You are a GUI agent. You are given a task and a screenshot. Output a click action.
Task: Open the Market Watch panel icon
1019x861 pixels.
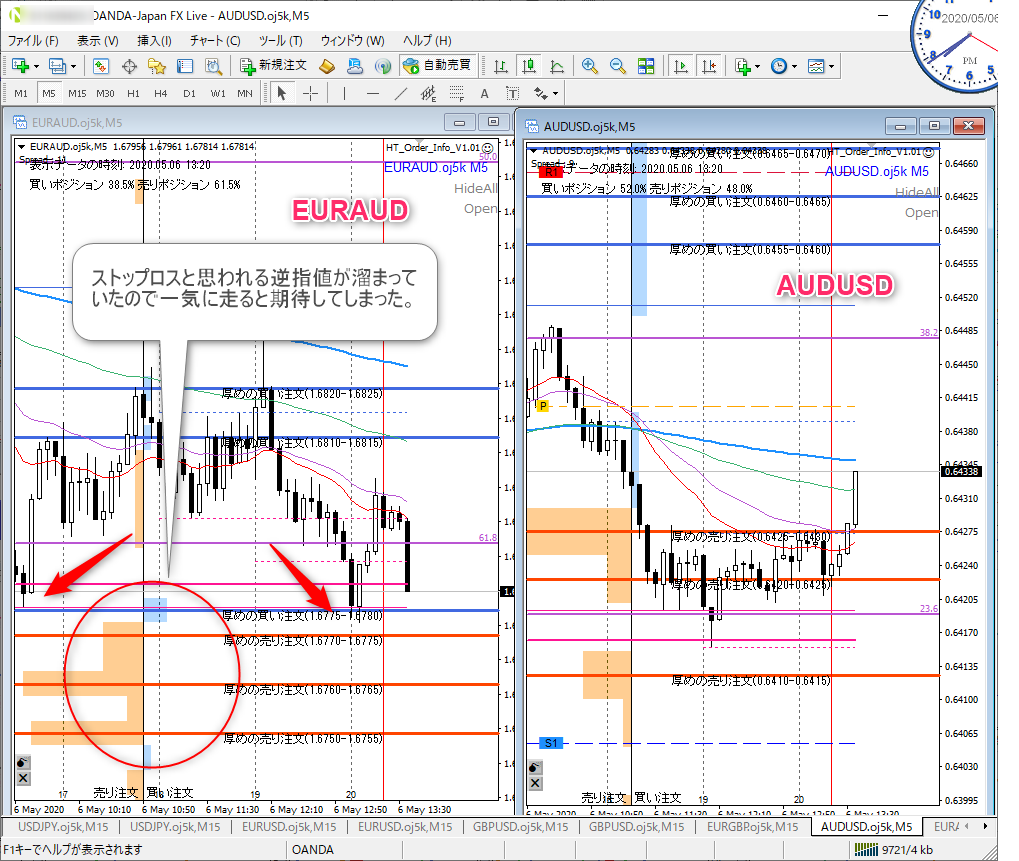point(101,66)
